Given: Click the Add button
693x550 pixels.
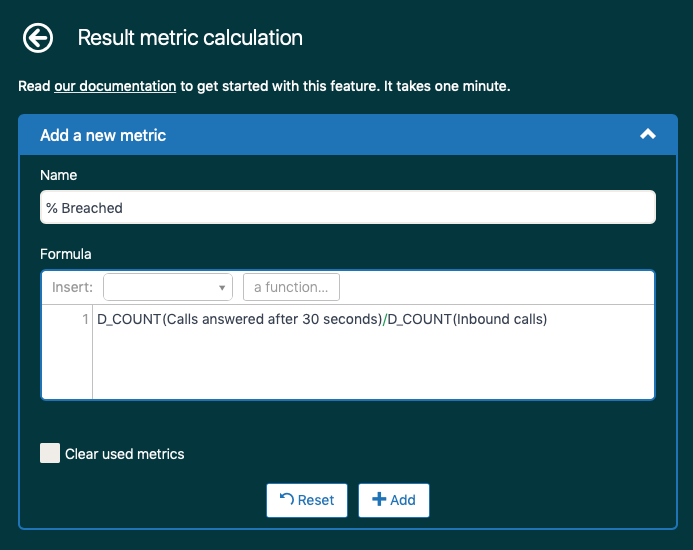Looking at the screenshot, I should [393, 500].
